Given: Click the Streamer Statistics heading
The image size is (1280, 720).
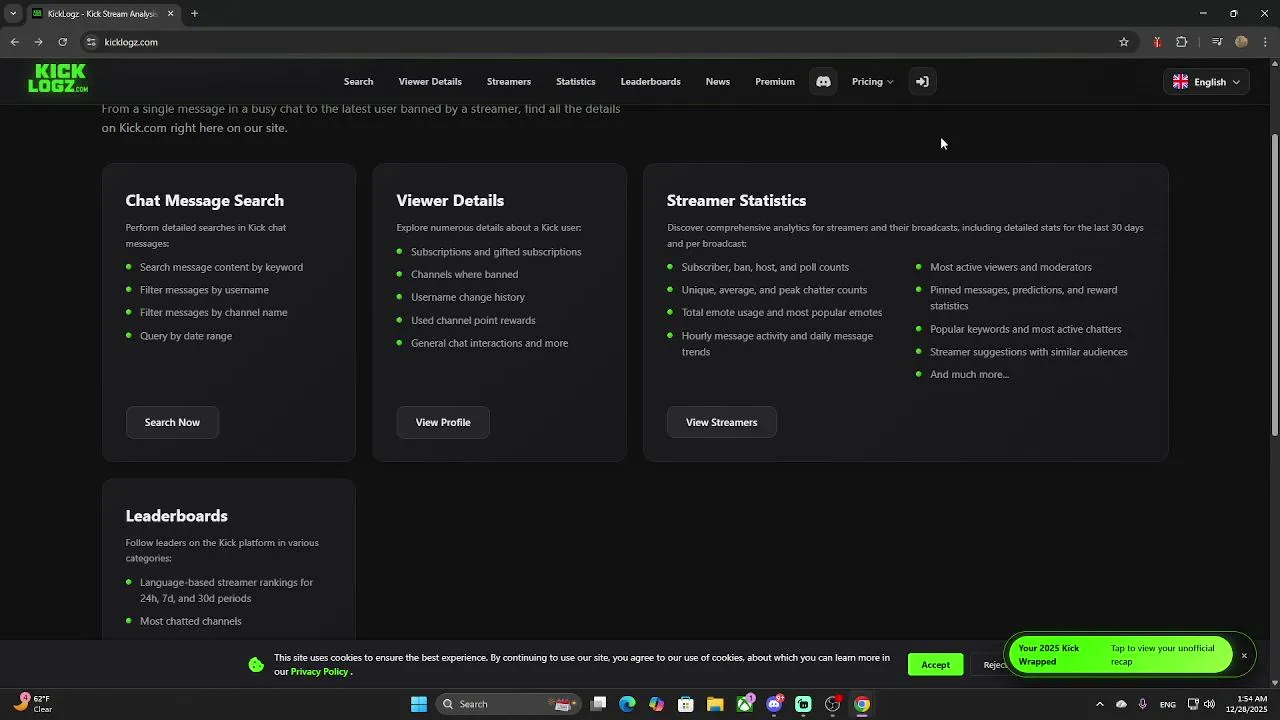Looking at the screenshot, I should tap(736, 201).
